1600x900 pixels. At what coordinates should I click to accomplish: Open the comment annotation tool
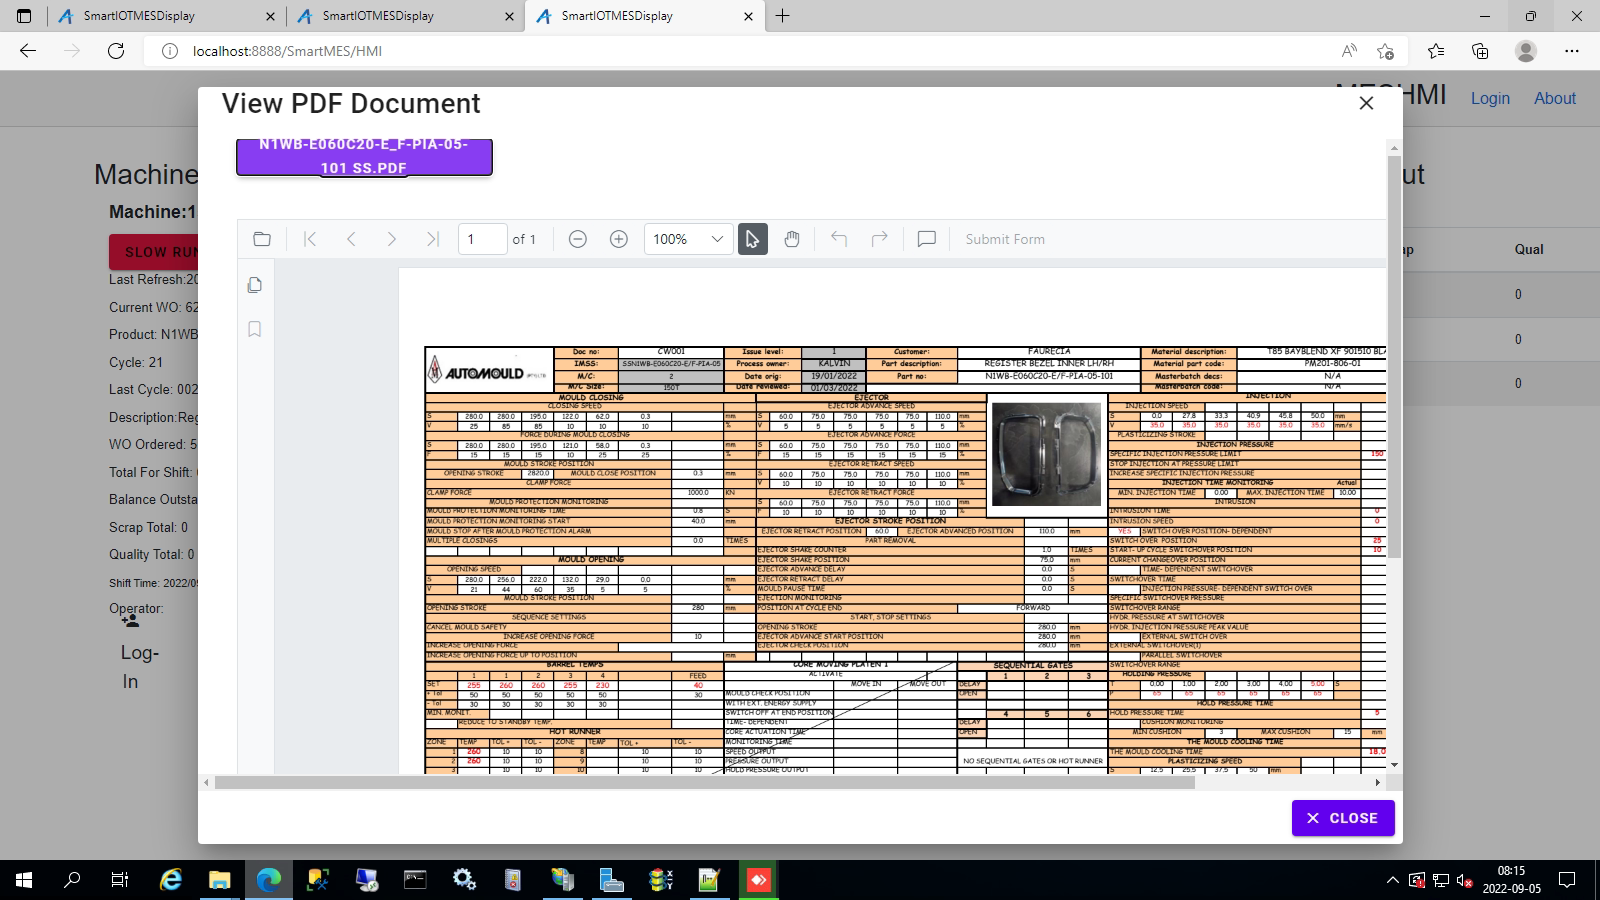point(927,239)
